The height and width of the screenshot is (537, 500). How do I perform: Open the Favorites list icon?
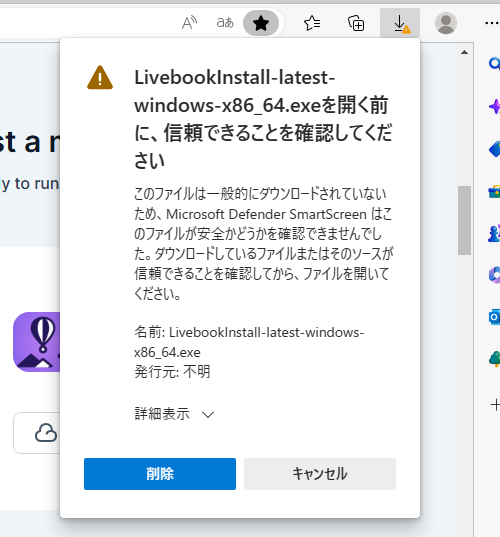coord(312,23)
